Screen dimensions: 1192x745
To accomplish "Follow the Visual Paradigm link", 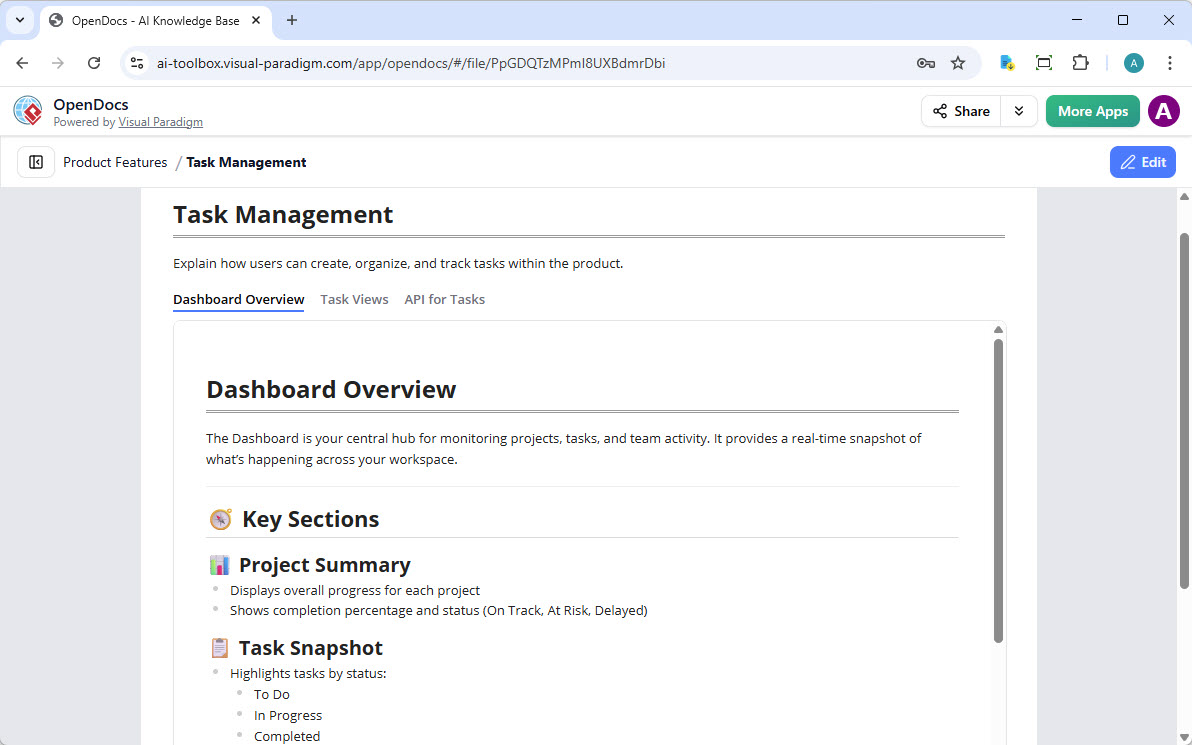I will click(160, 122).
